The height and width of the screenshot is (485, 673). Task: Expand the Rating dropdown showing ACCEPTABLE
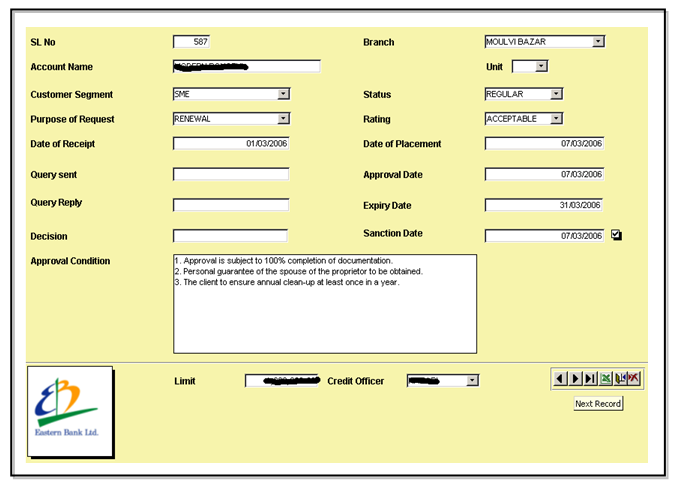pos(556,118)
